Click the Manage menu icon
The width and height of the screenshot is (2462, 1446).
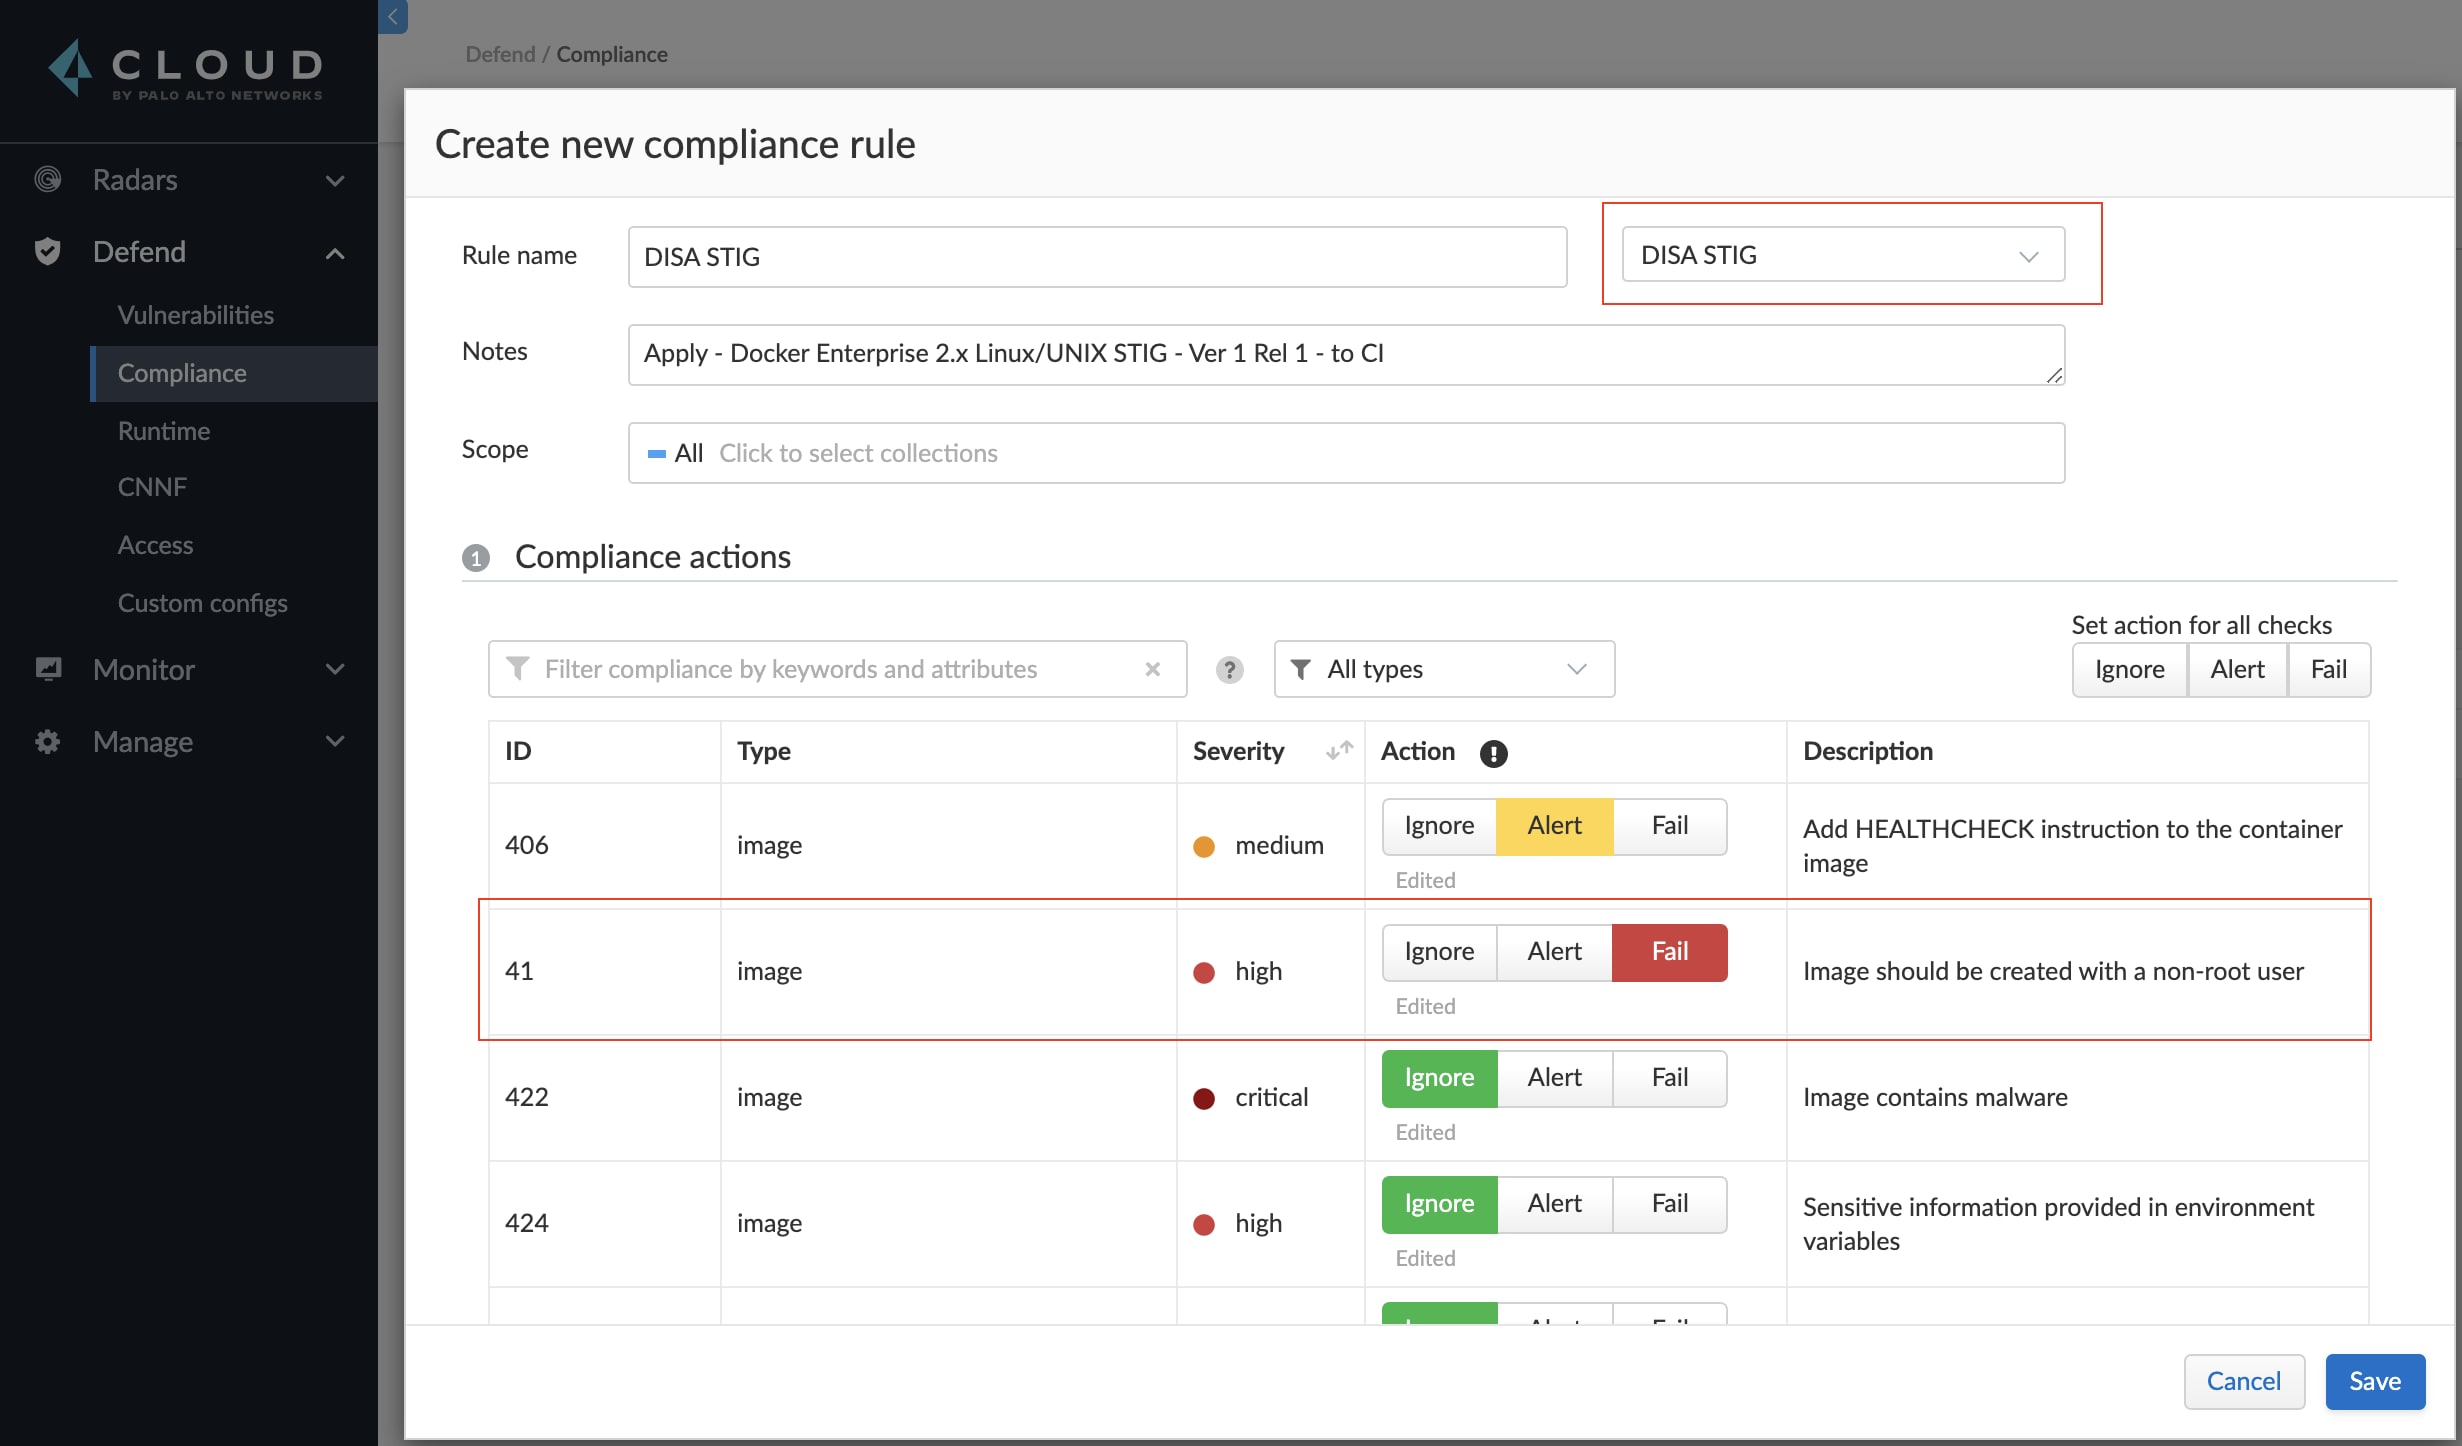pos(48,740)
